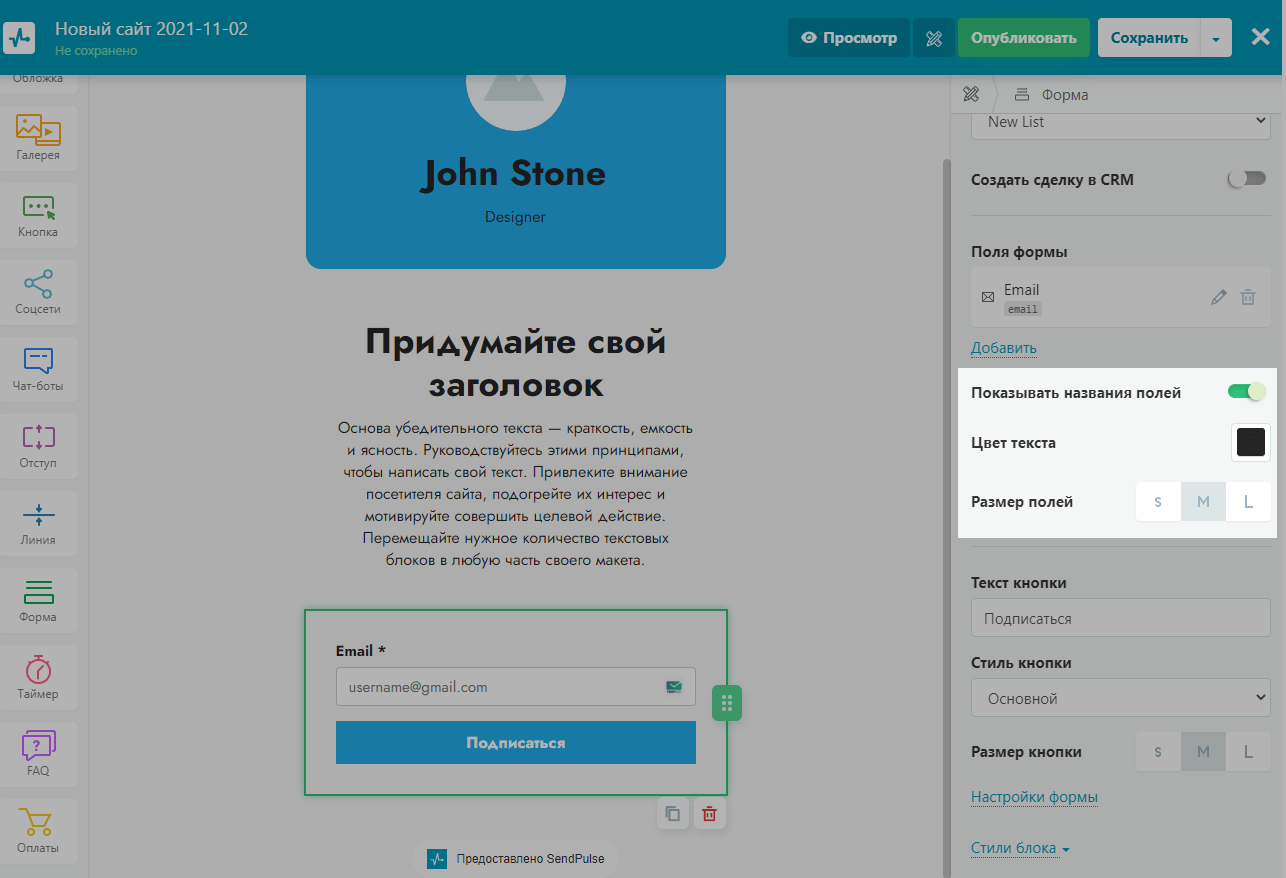The image size is (1286, 878).
Task: Add a FAQ block
Action: click(x=38, y=753)
